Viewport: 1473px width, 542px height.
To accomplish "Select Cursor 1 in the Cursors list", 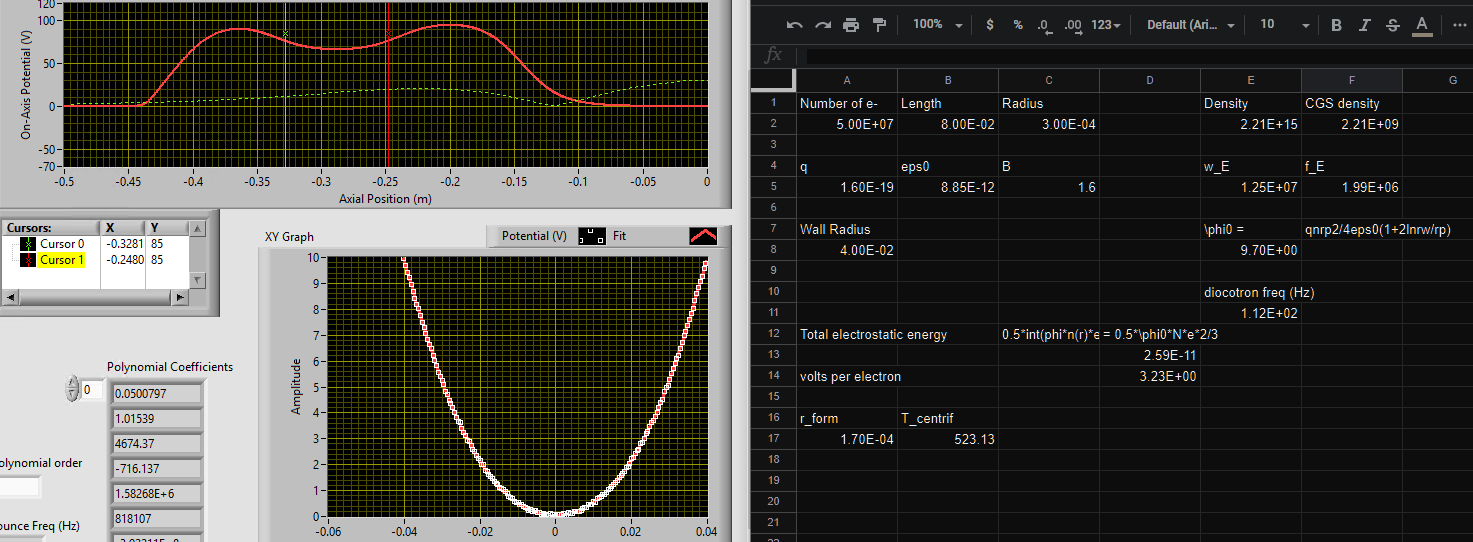I will point(60,260).
